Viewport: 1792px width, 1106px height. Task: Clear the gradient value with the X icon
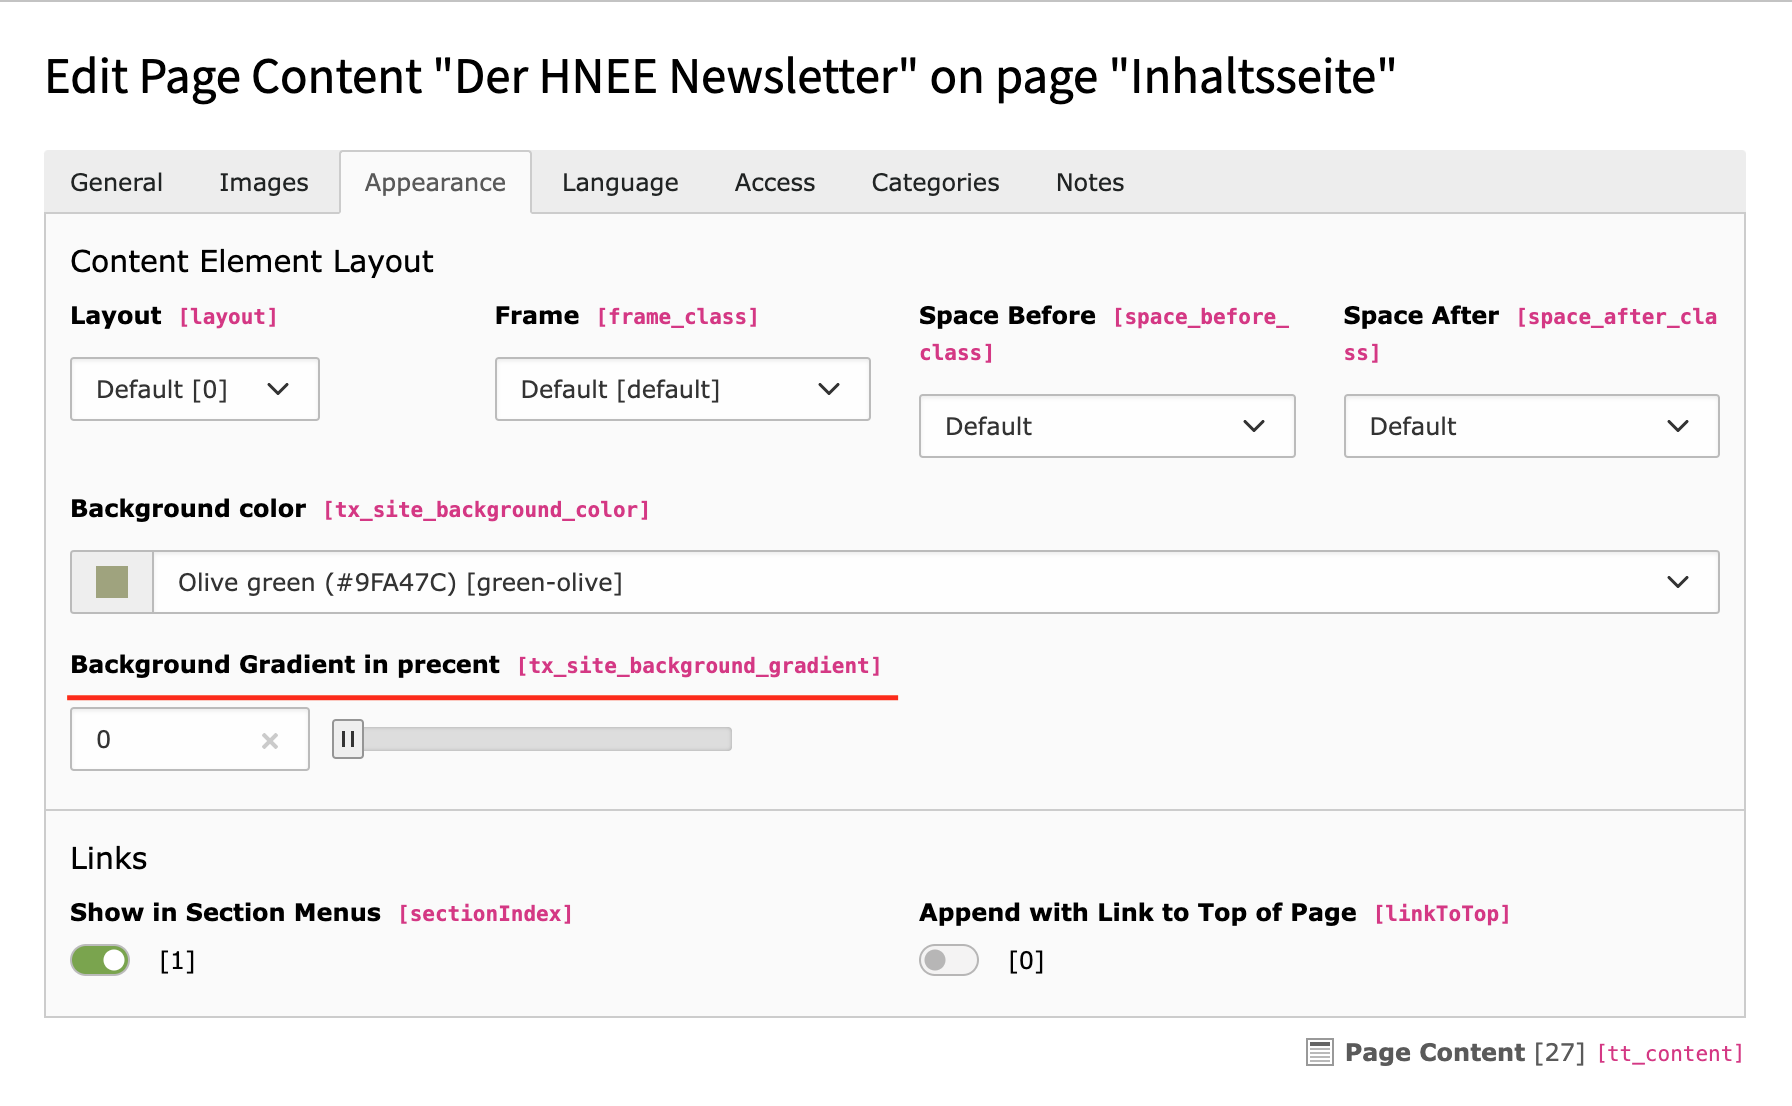269,741
